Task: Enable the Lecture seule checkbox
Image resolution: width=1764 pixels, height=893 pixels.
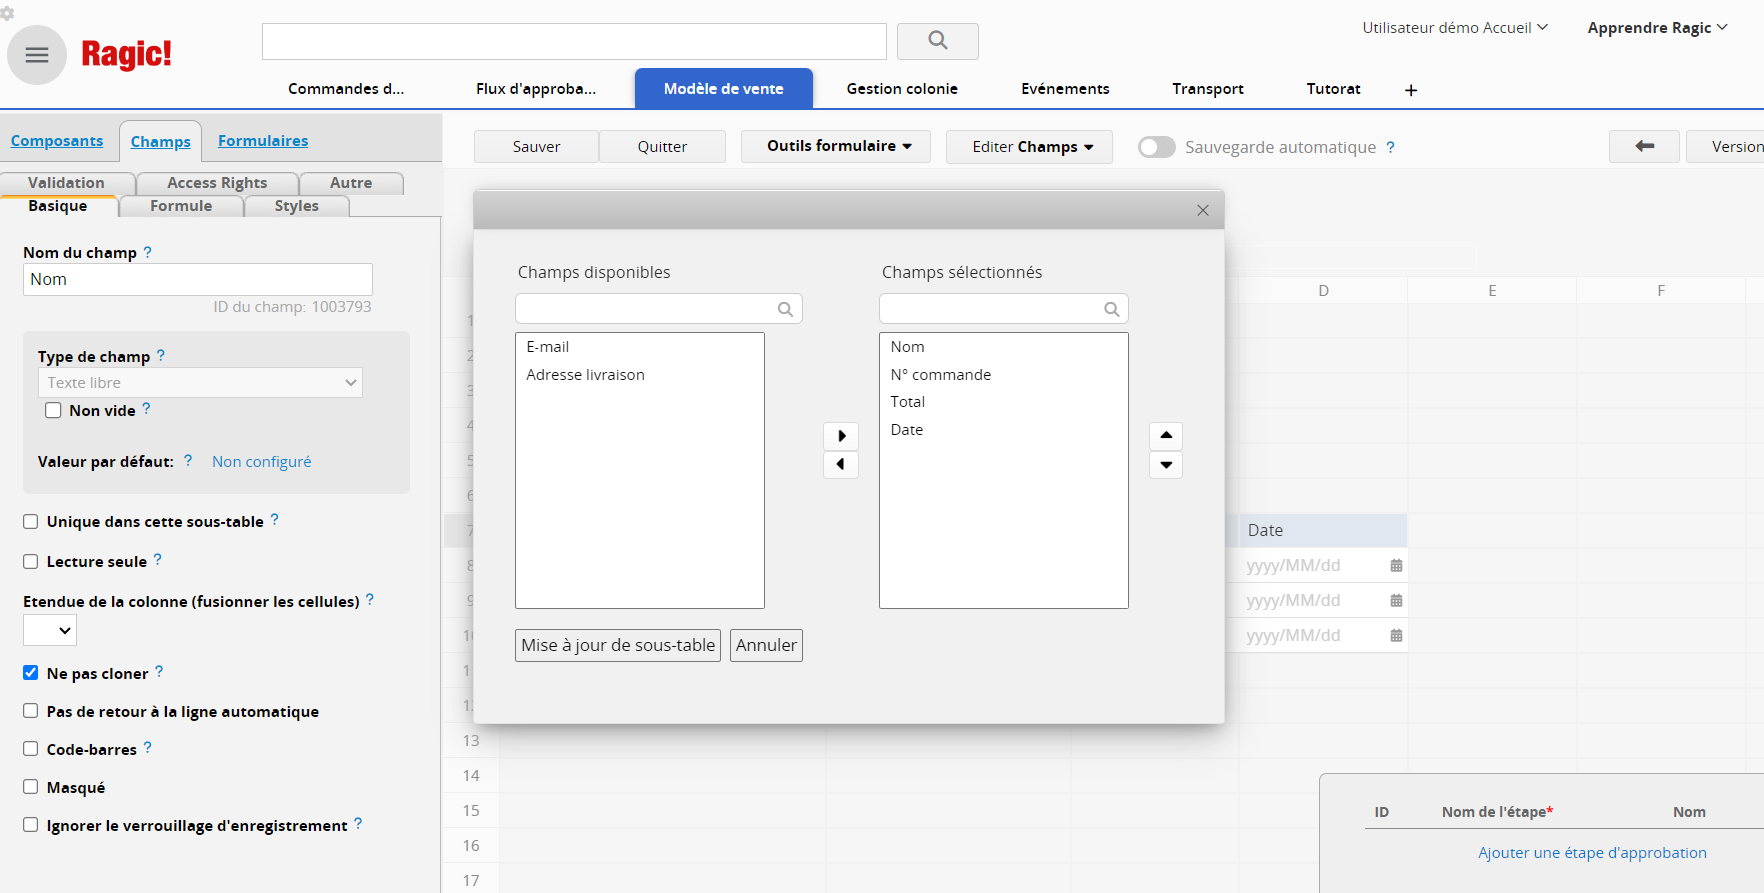Action: 31,562
